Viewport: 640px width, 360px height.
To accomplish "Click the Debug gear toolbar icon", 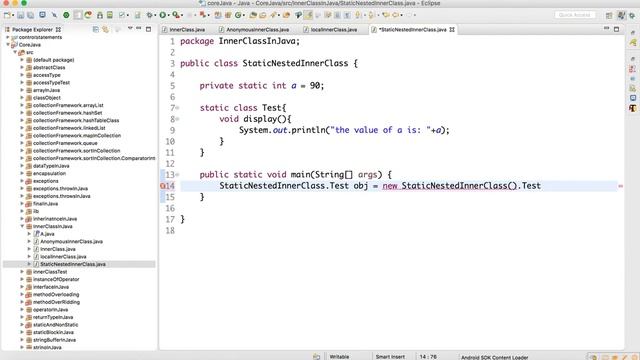I will pyautogui.click(x=149, y=15).
